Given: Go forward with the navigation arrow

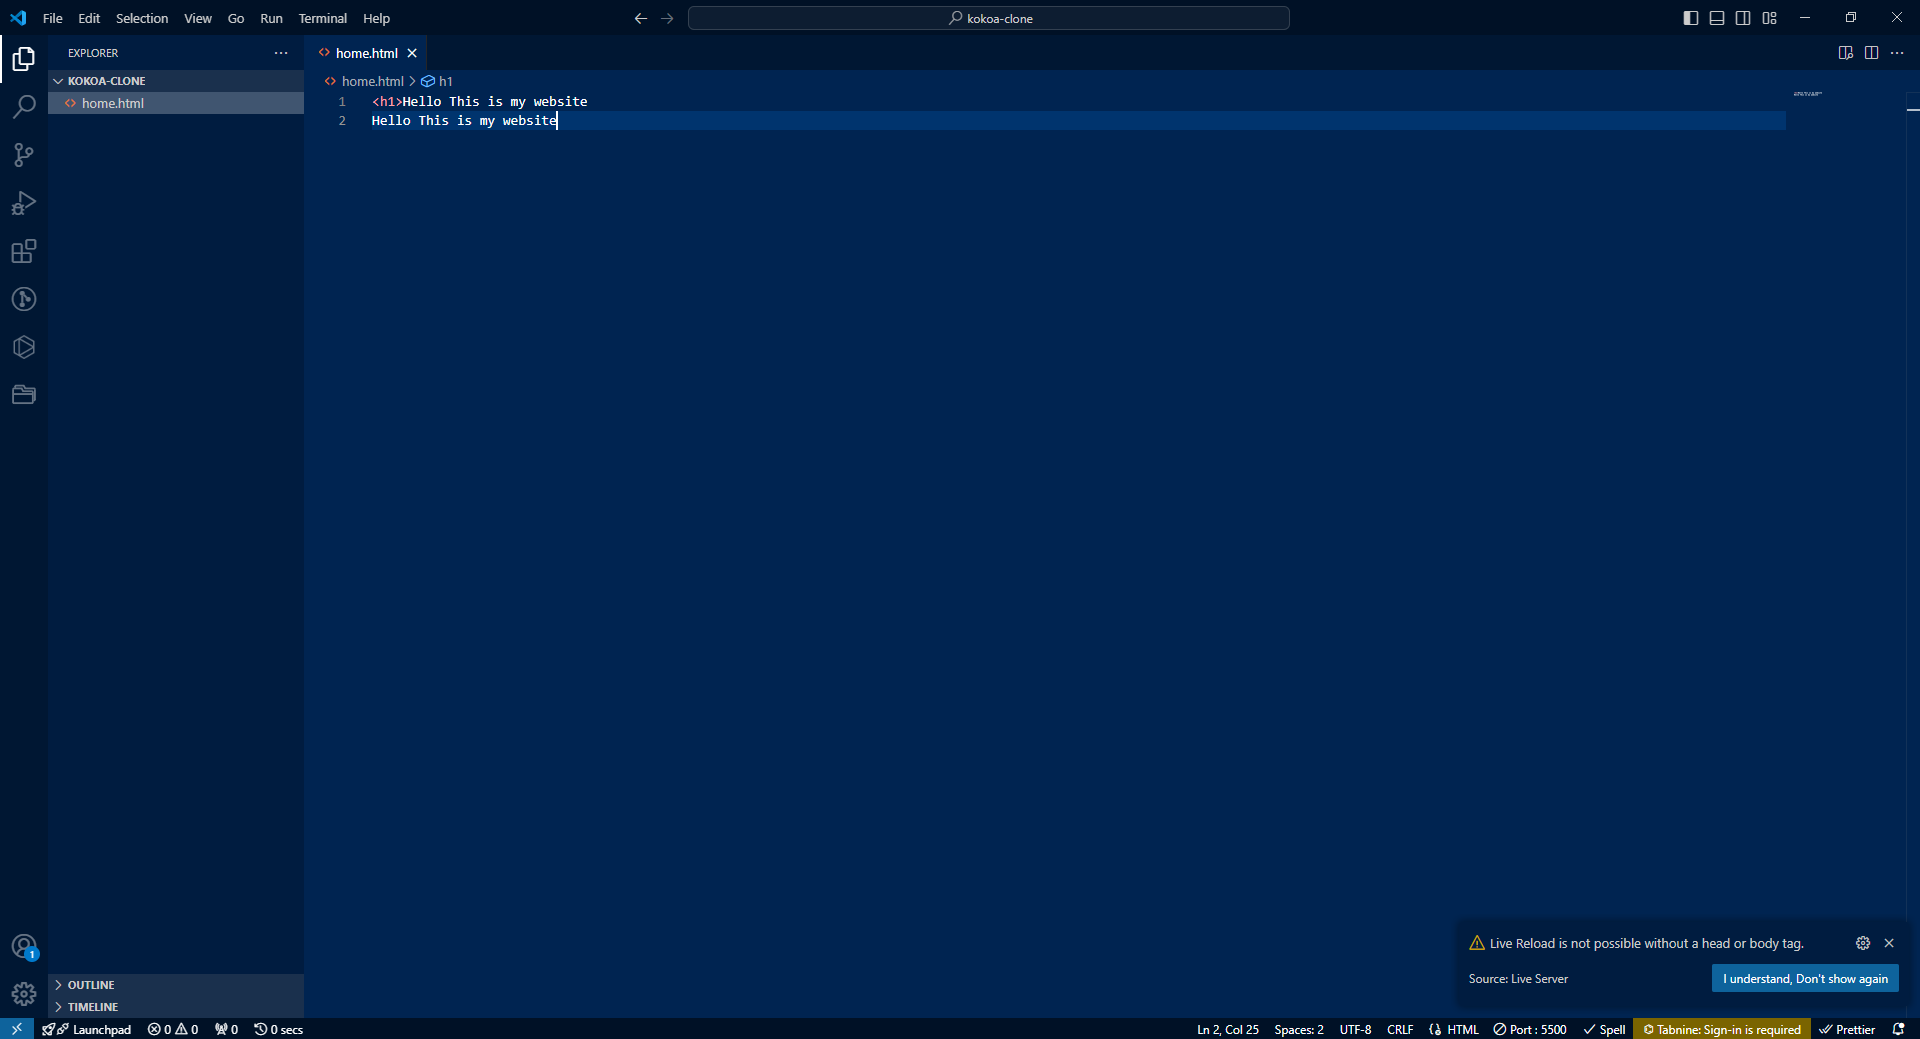Looking at the screenshot, I should coord(667,18).
